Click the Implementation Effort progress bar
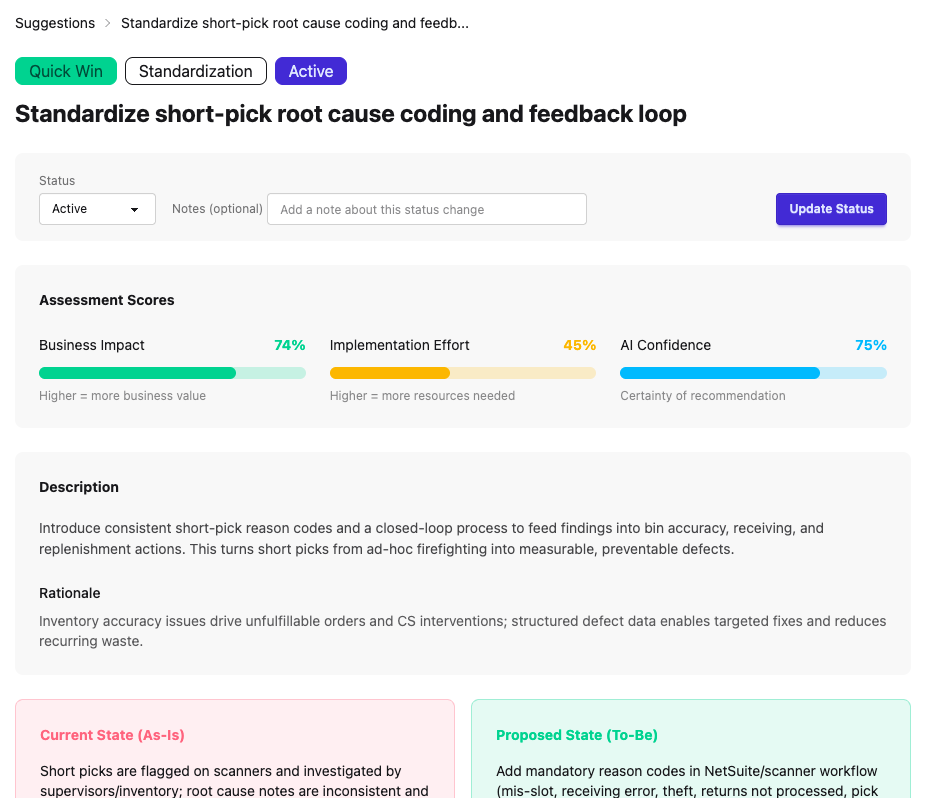The width and height of the screenshot is (952, 798). click(462, 372)
